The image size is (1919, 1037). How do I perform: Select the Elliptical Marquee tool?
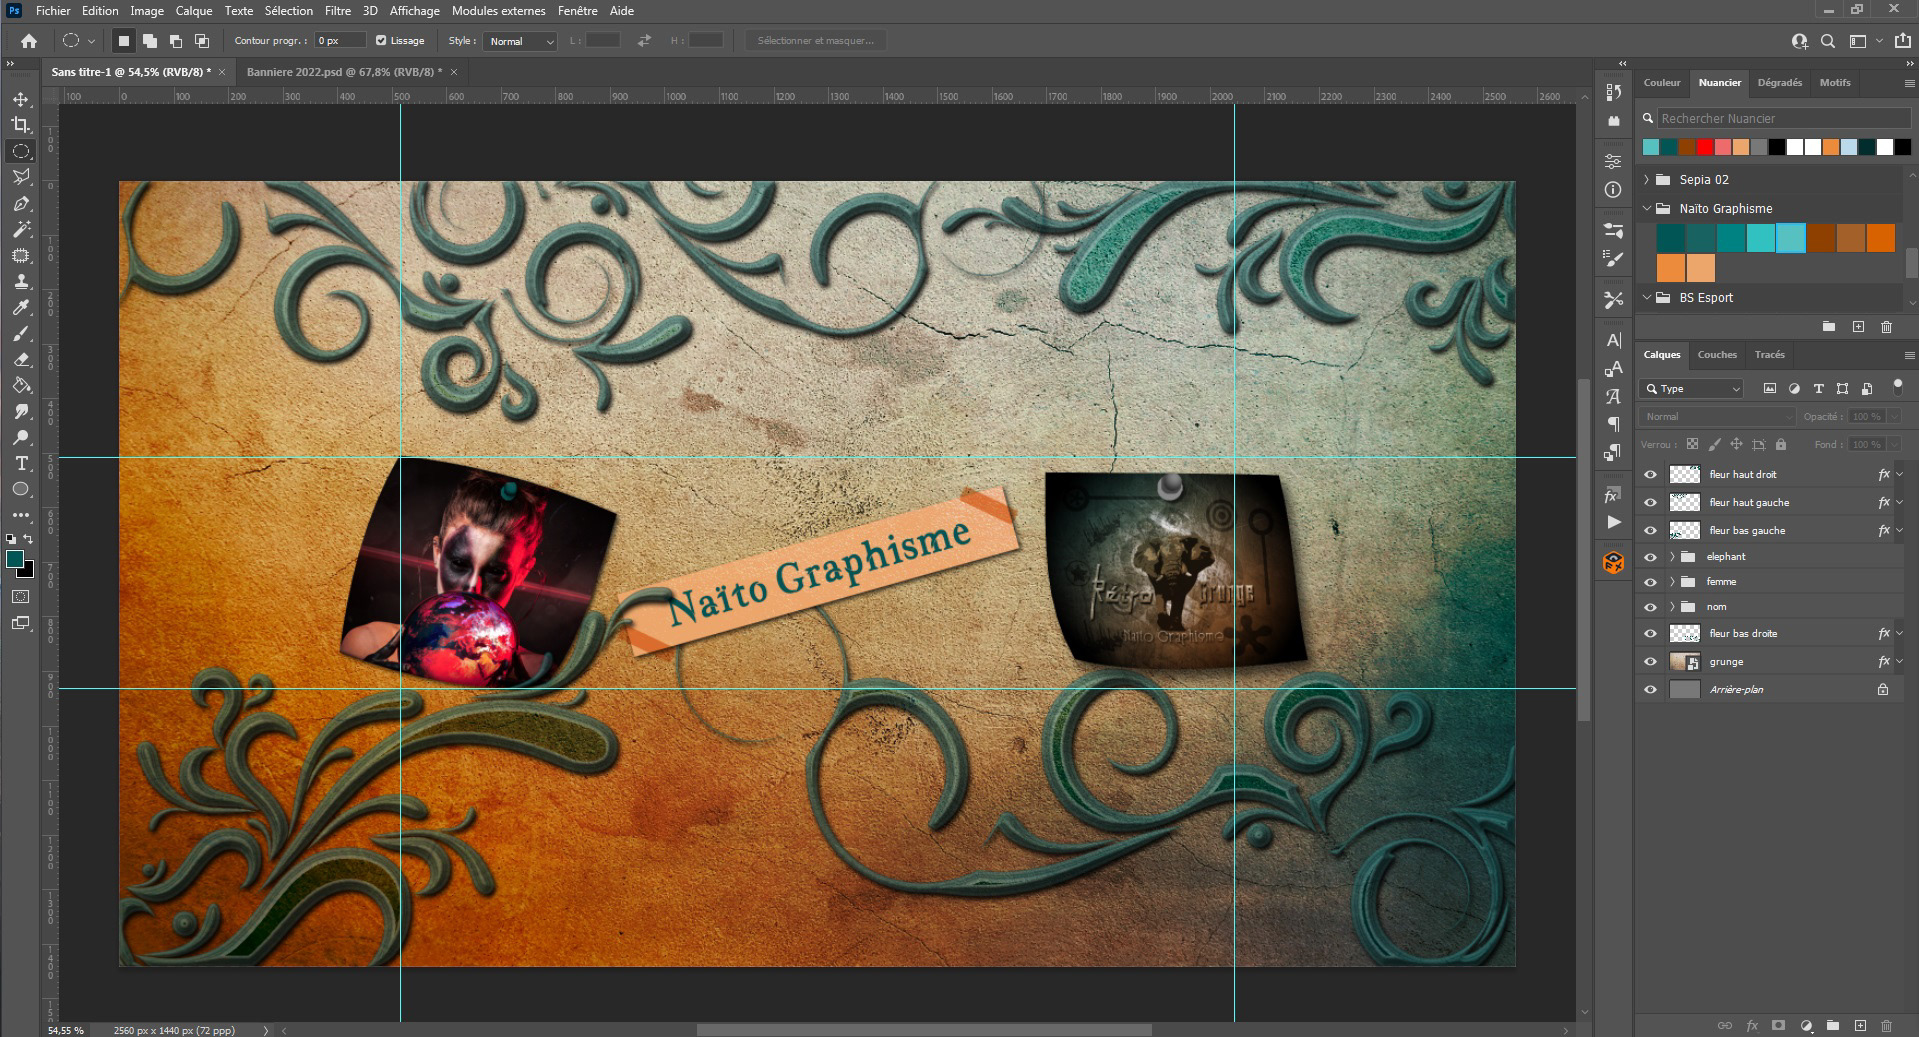(21, 151)
